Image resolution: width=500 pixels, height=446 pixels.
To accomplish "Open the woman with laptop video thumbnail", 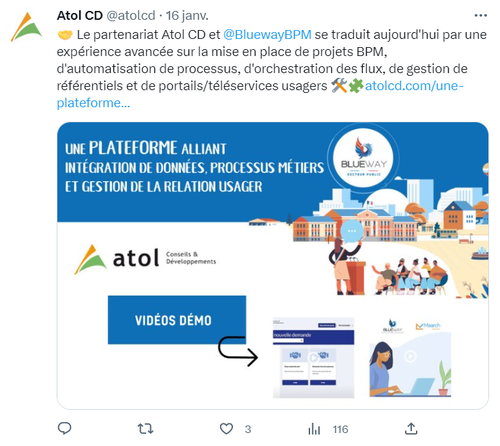I will point(410,357).
